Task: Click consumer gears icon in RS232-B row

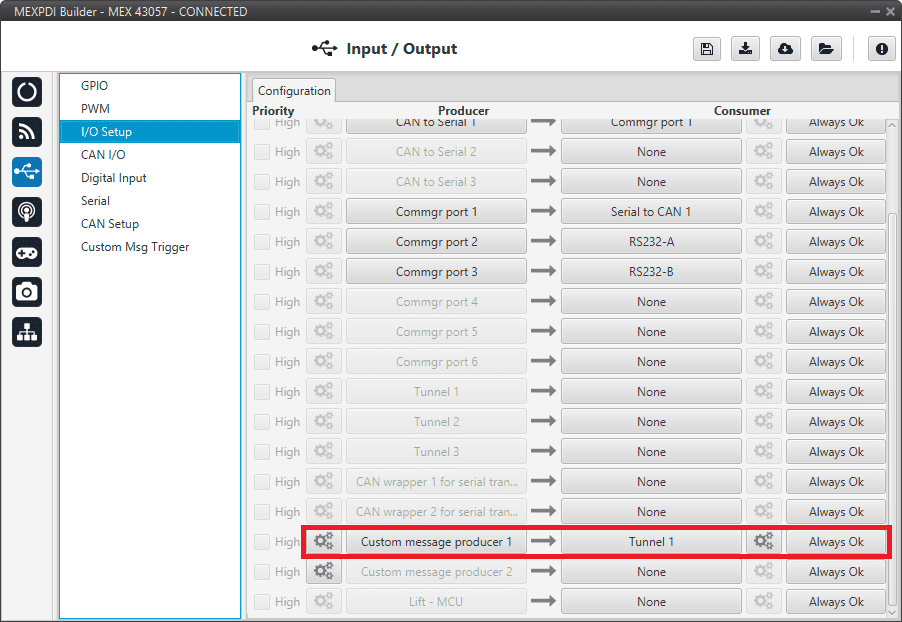Action: pos(764,271)
